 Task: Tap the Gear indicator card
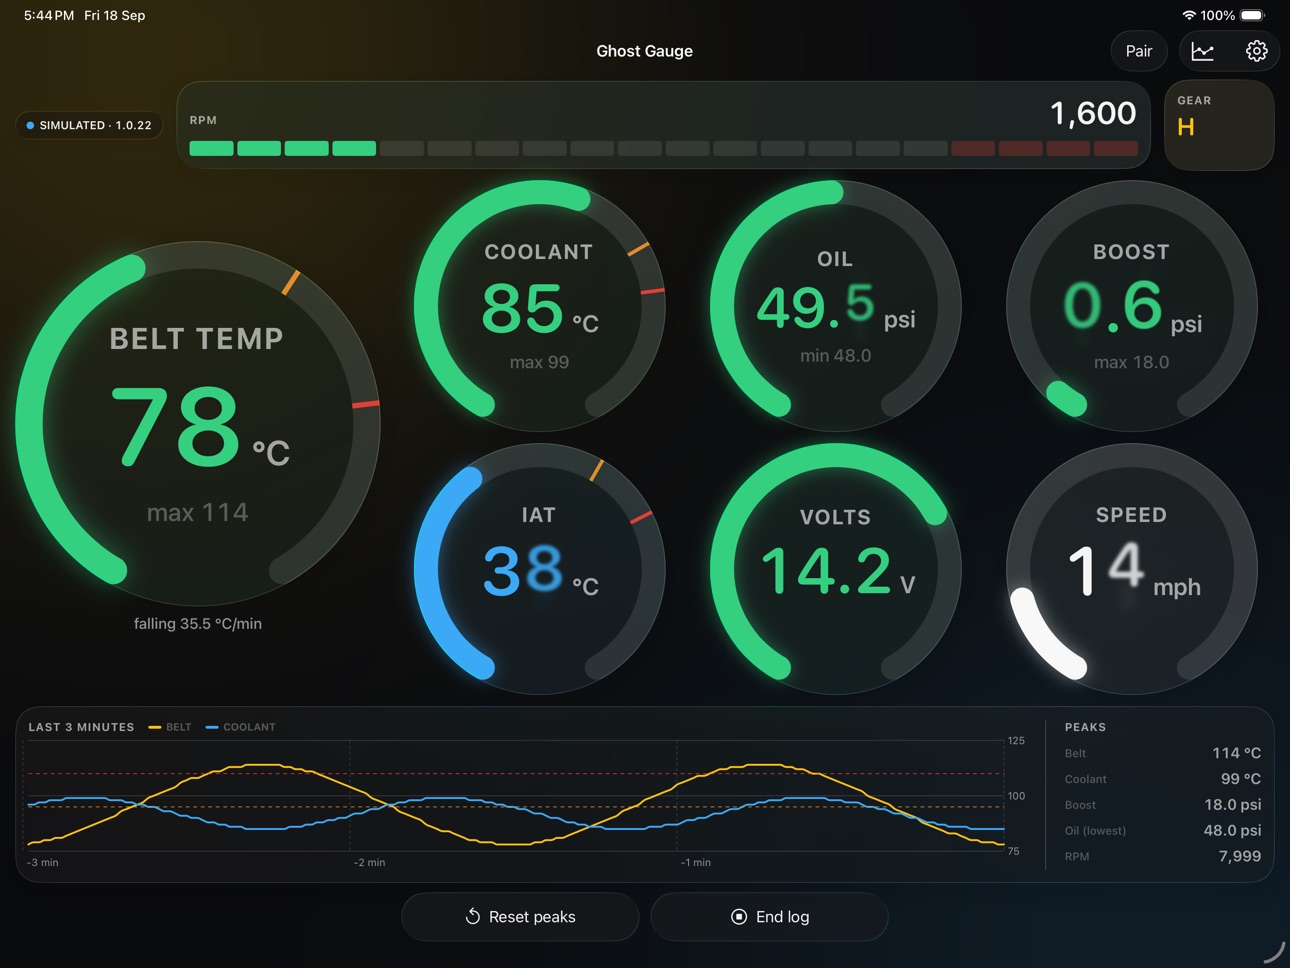[x=1219, y=125]
